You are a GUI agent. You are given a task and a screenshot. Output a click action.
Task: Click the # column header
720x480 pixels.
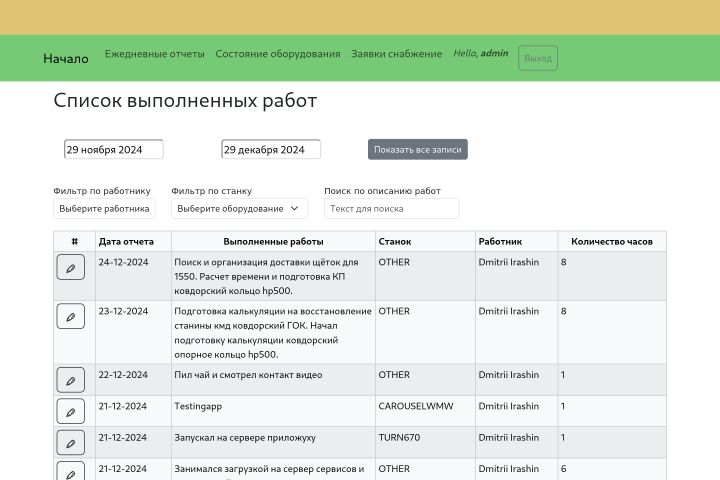[x=74, y=242]
